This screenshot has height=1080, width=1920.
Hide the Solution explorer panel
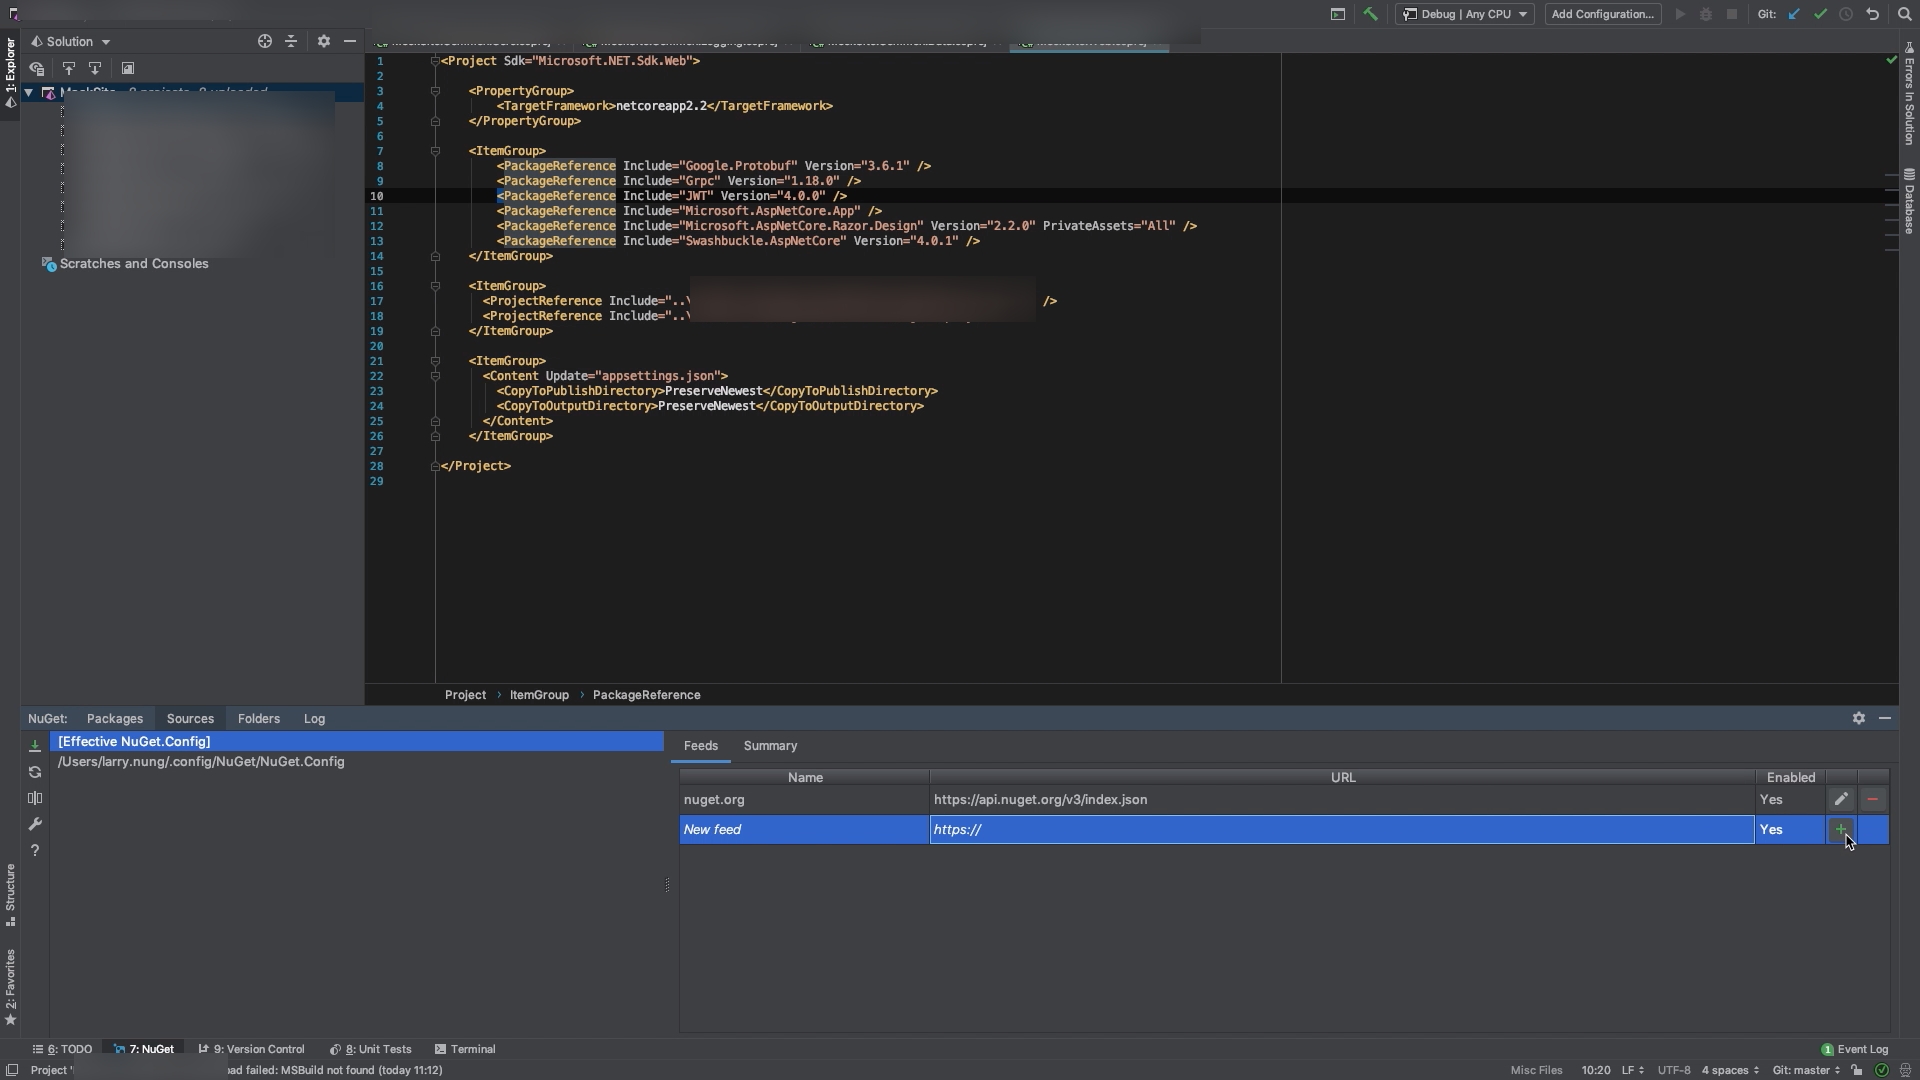click(x=349, y=41)
